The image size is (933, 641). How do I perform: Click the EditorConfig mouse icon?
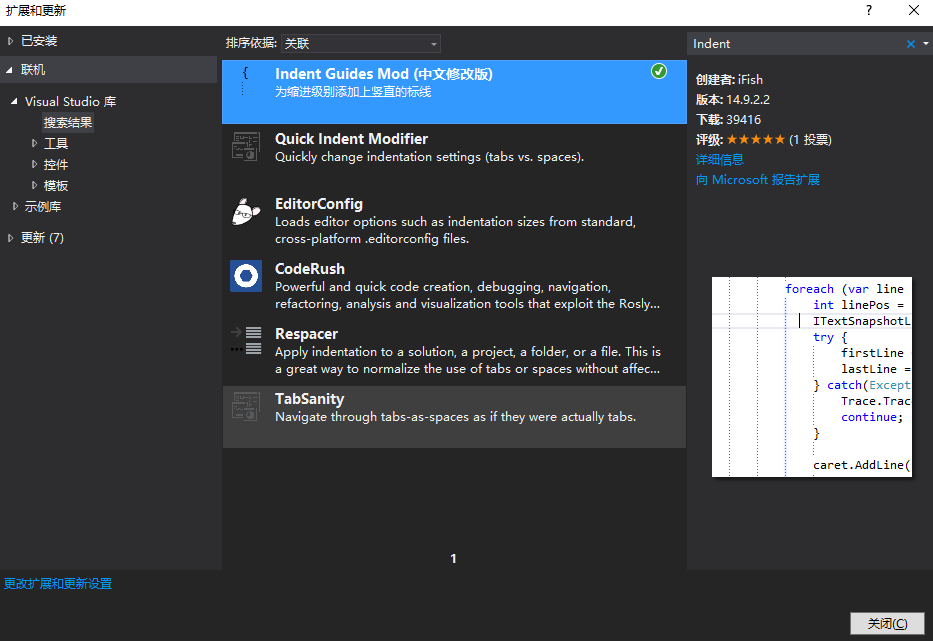coord(246,211)
